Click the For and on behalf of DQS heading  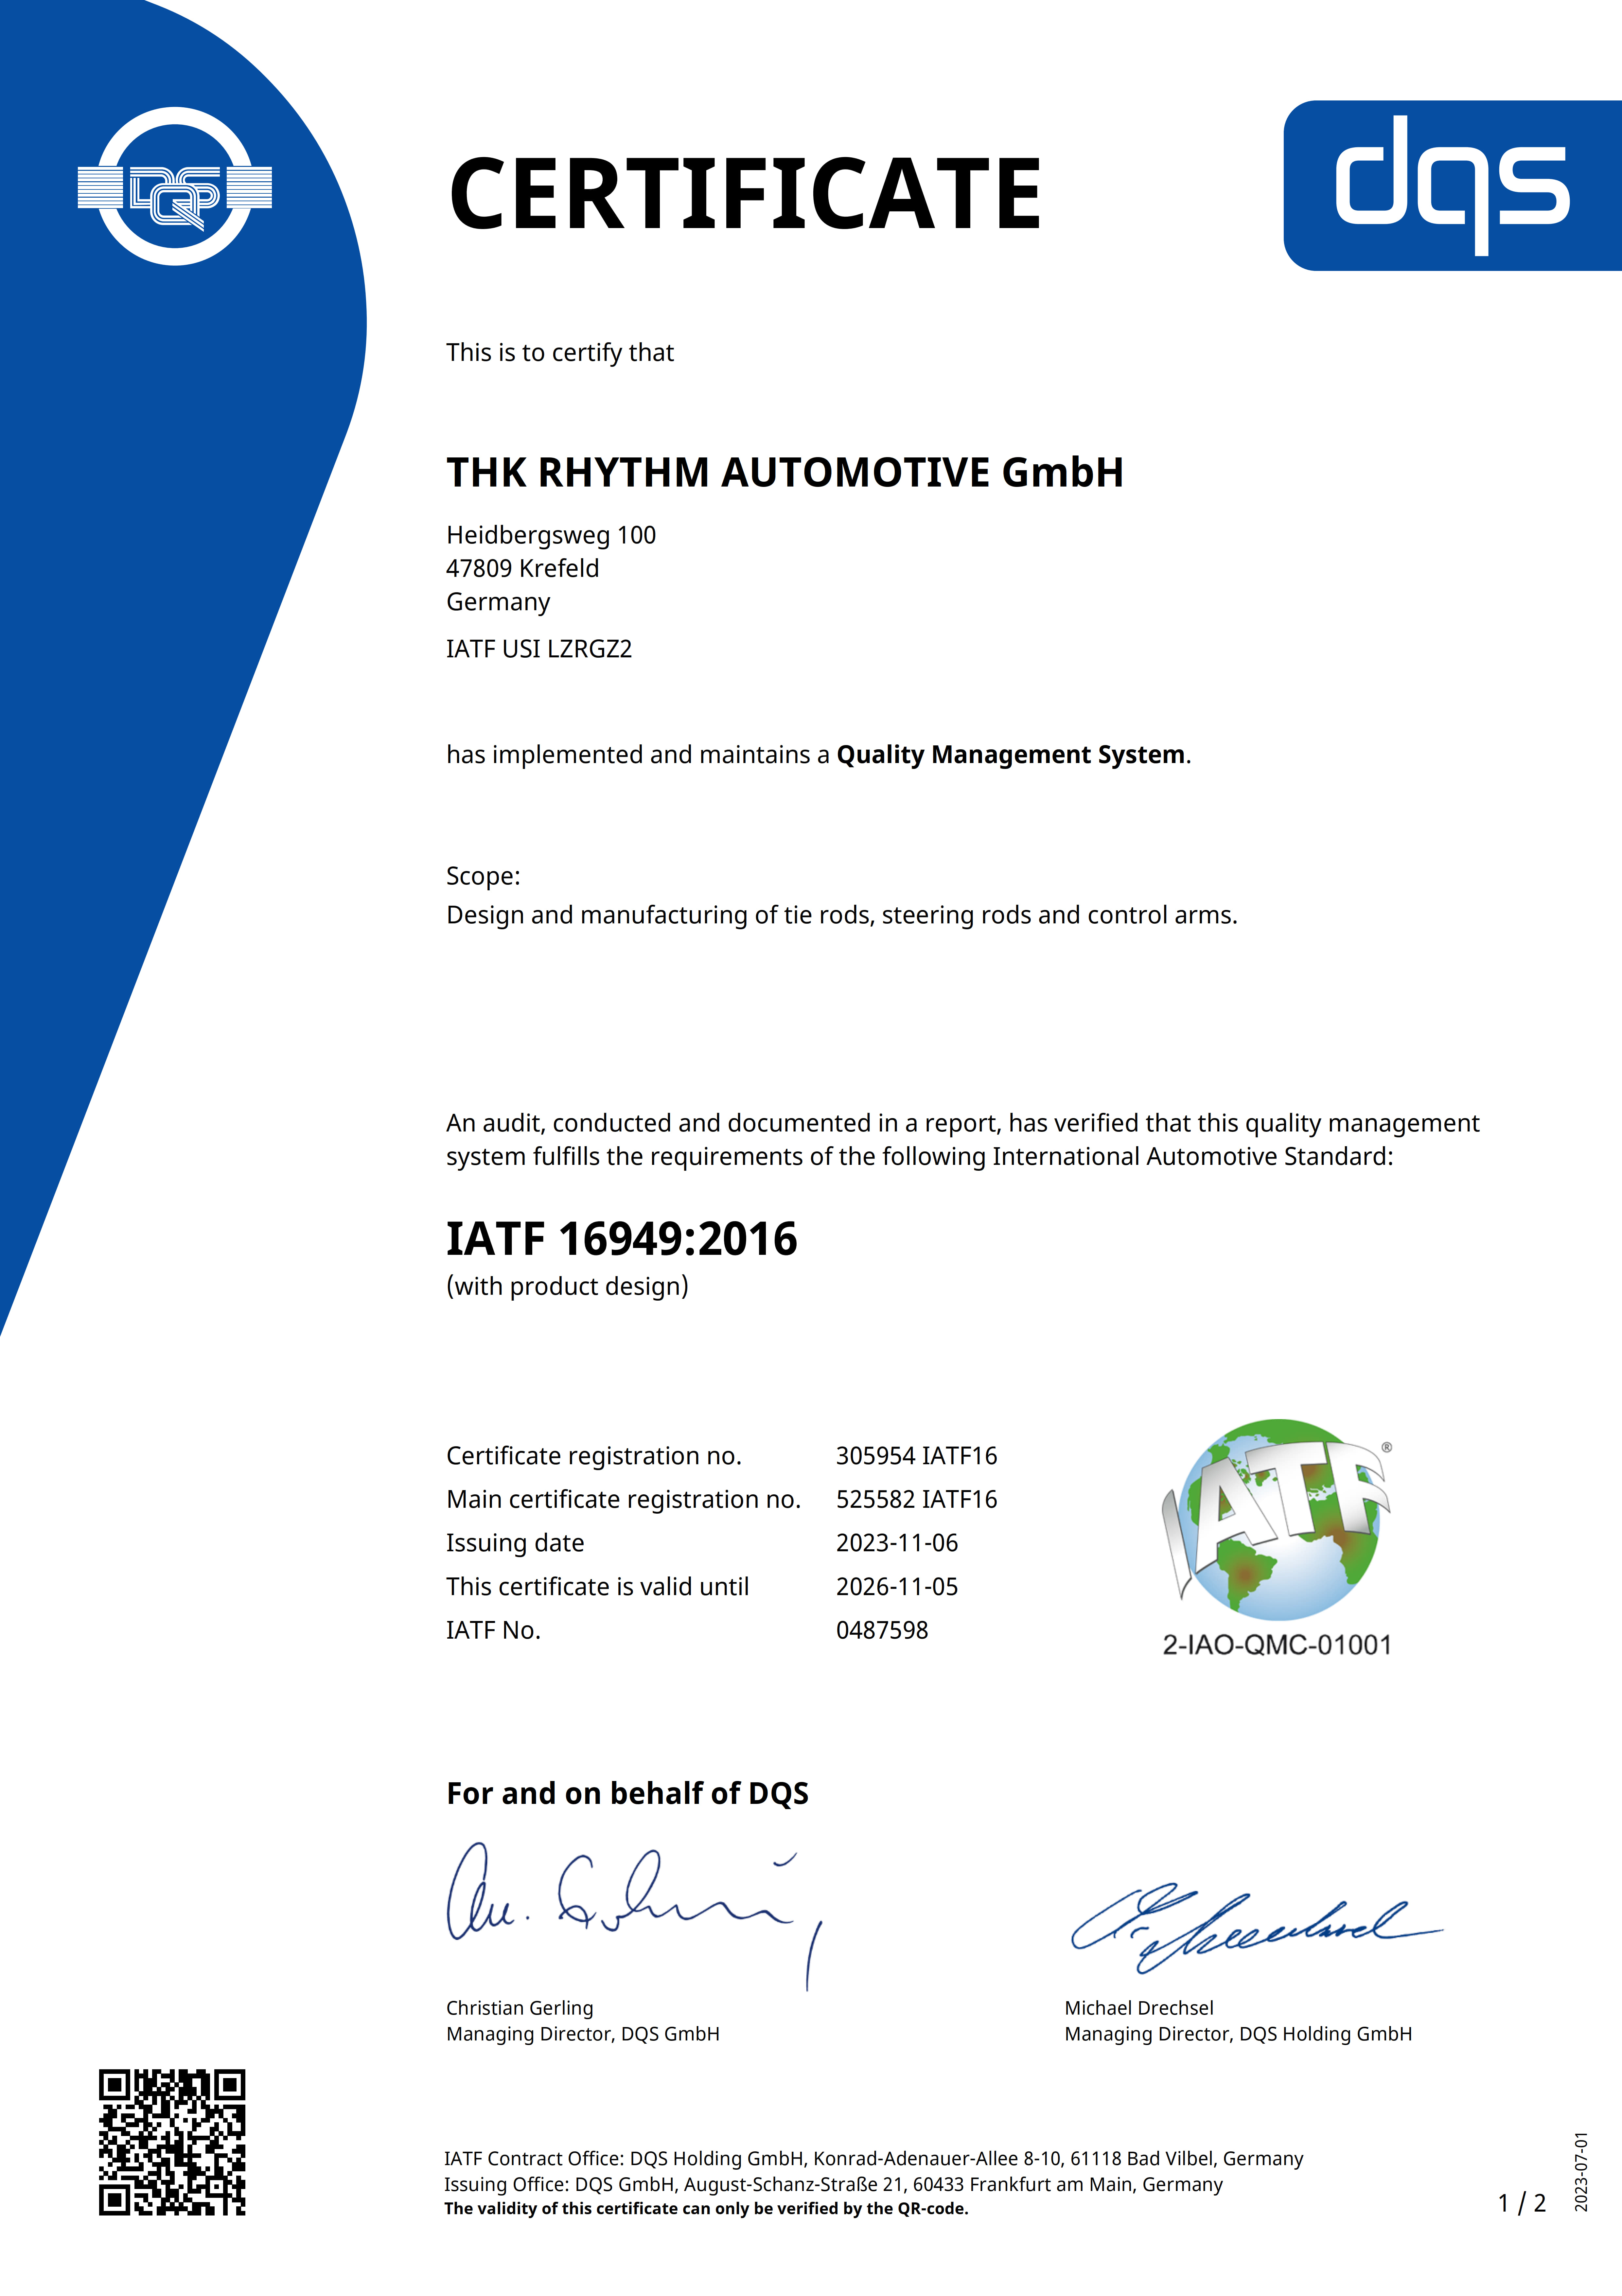point(627,1793)
